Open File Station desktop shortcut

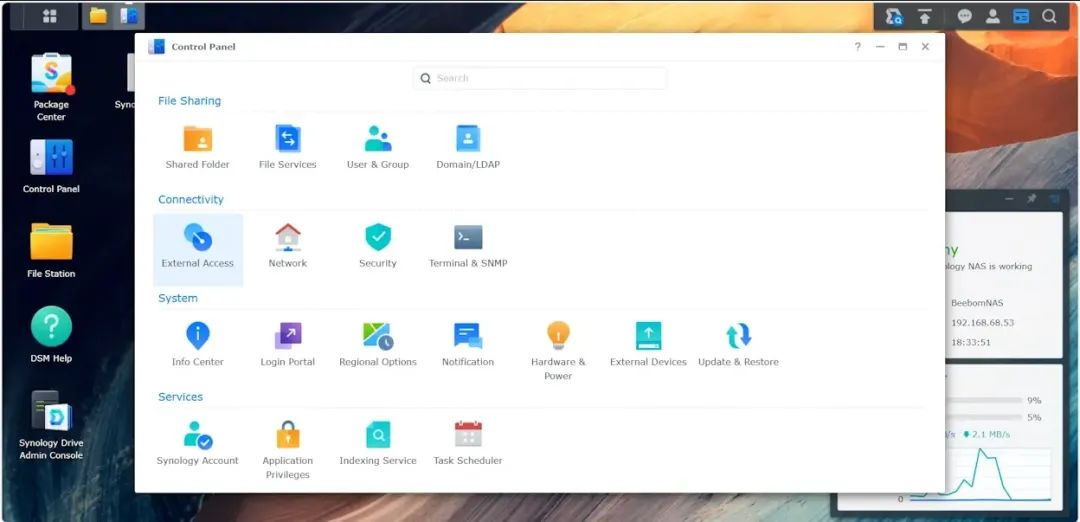pyautogui.click(x=51, y=251)
